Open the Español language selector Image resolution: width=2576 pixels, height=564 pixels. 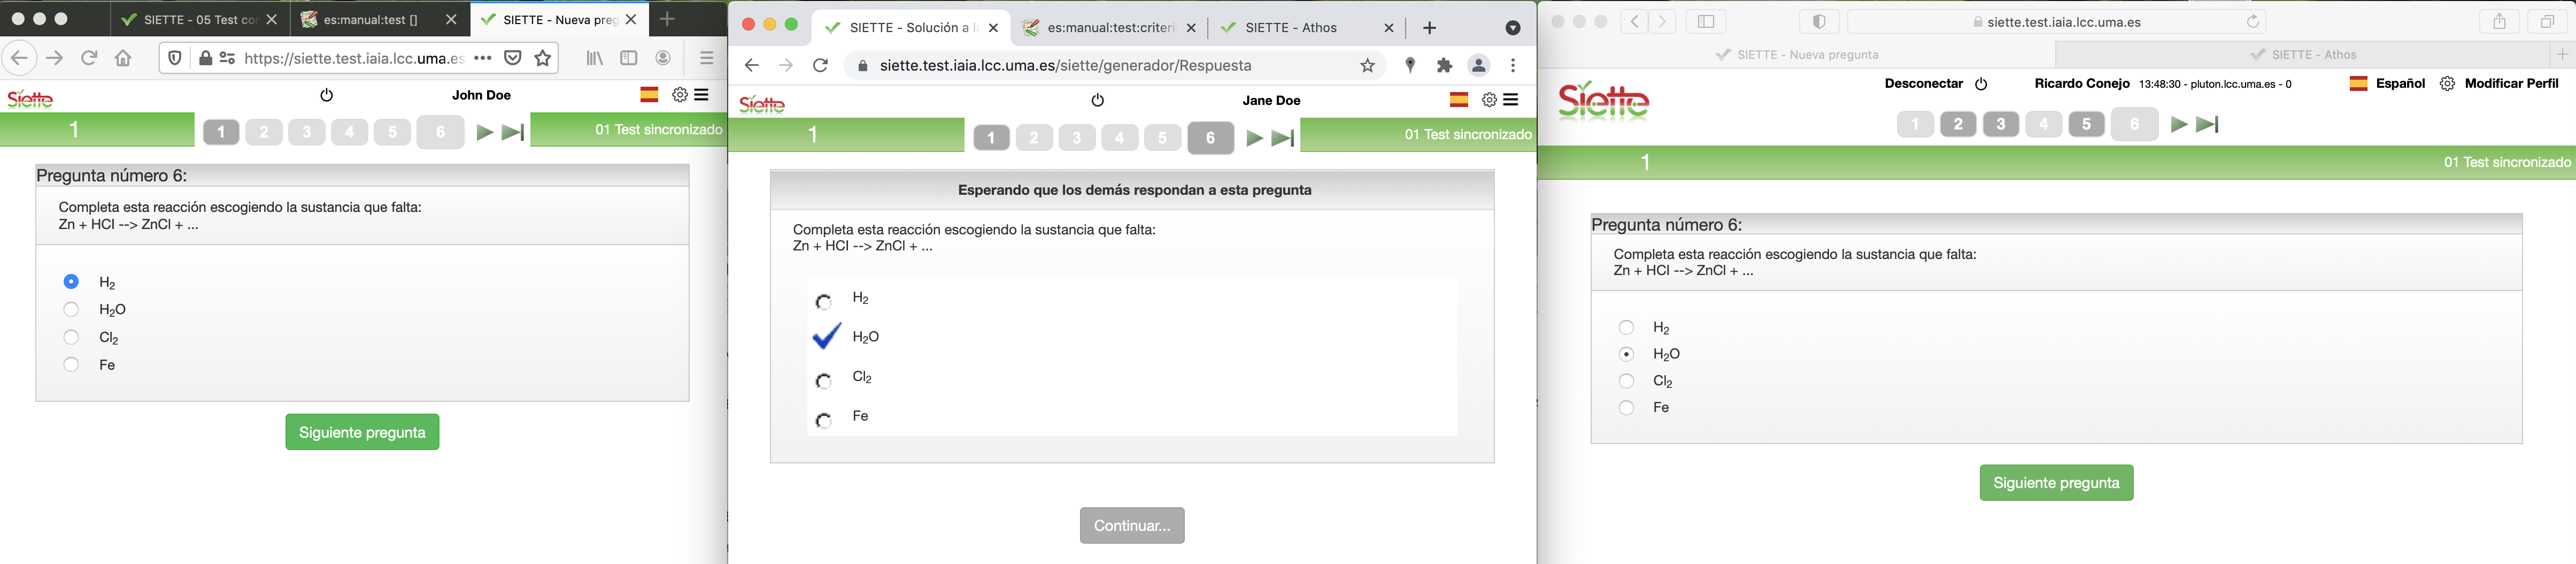[2387, 84]
